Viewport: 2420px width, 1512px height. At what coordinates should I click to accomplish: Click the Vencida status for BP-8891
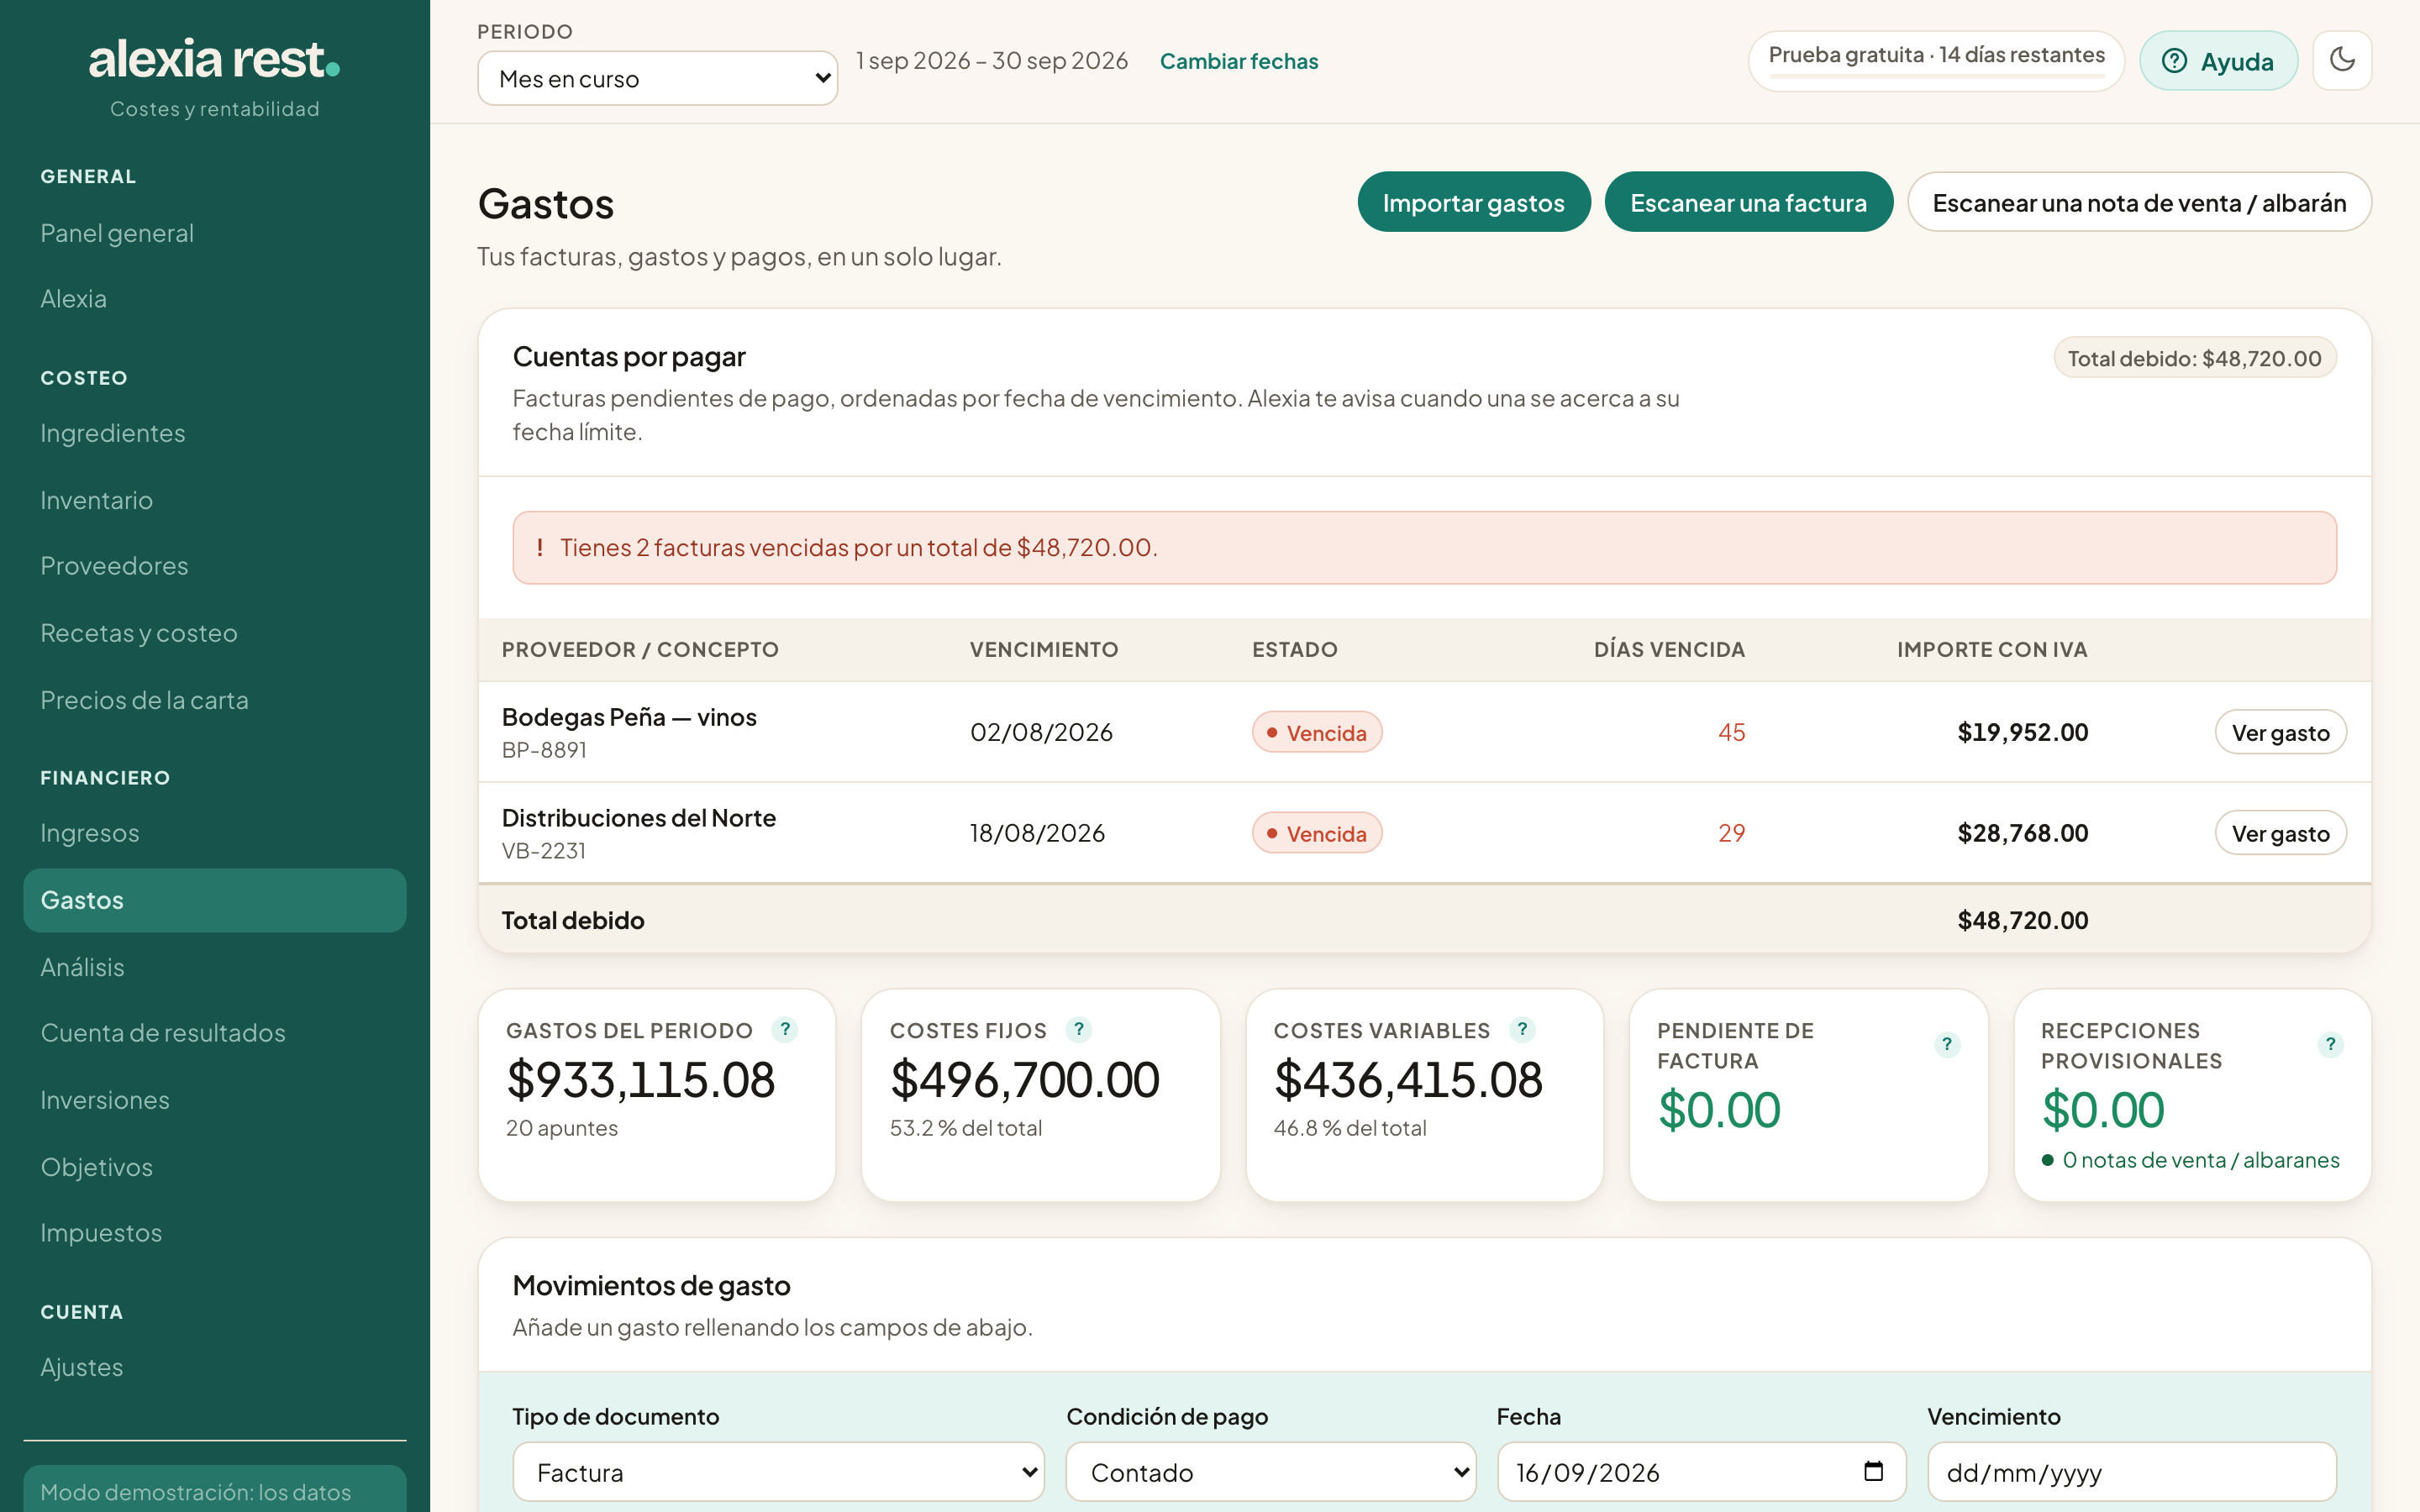[x=1317, y=733]
